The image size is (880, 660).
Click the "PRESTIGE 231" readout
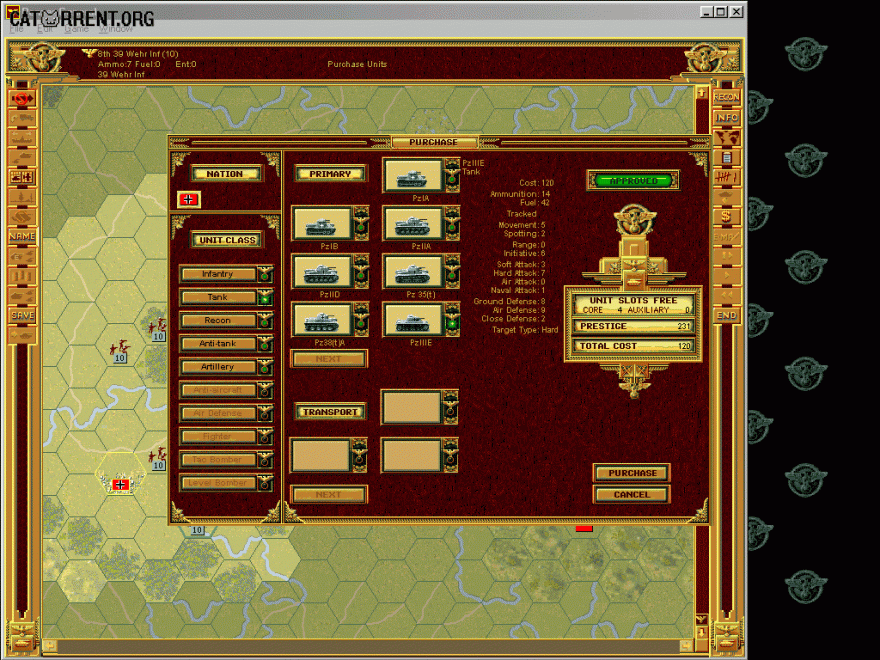[x=634, y=326]
